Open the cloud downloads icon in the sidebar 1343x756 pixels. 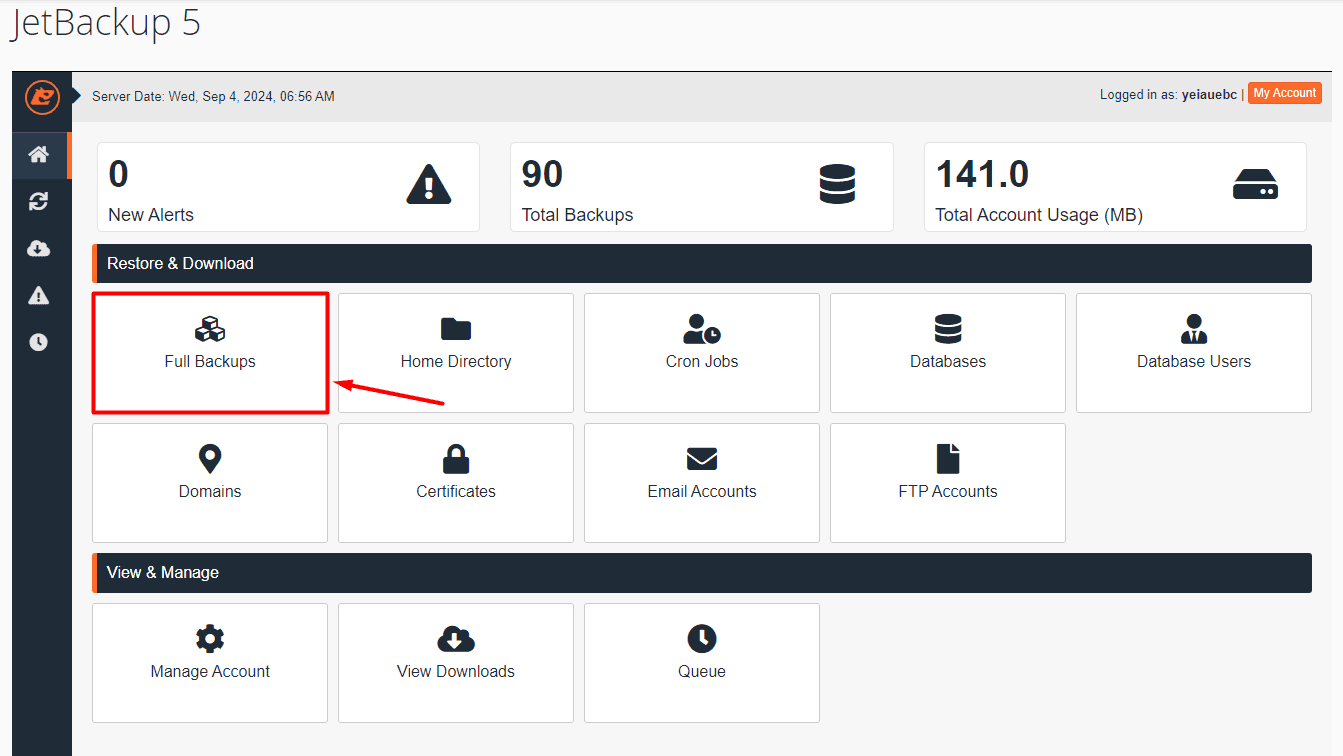tap(40, 248)
